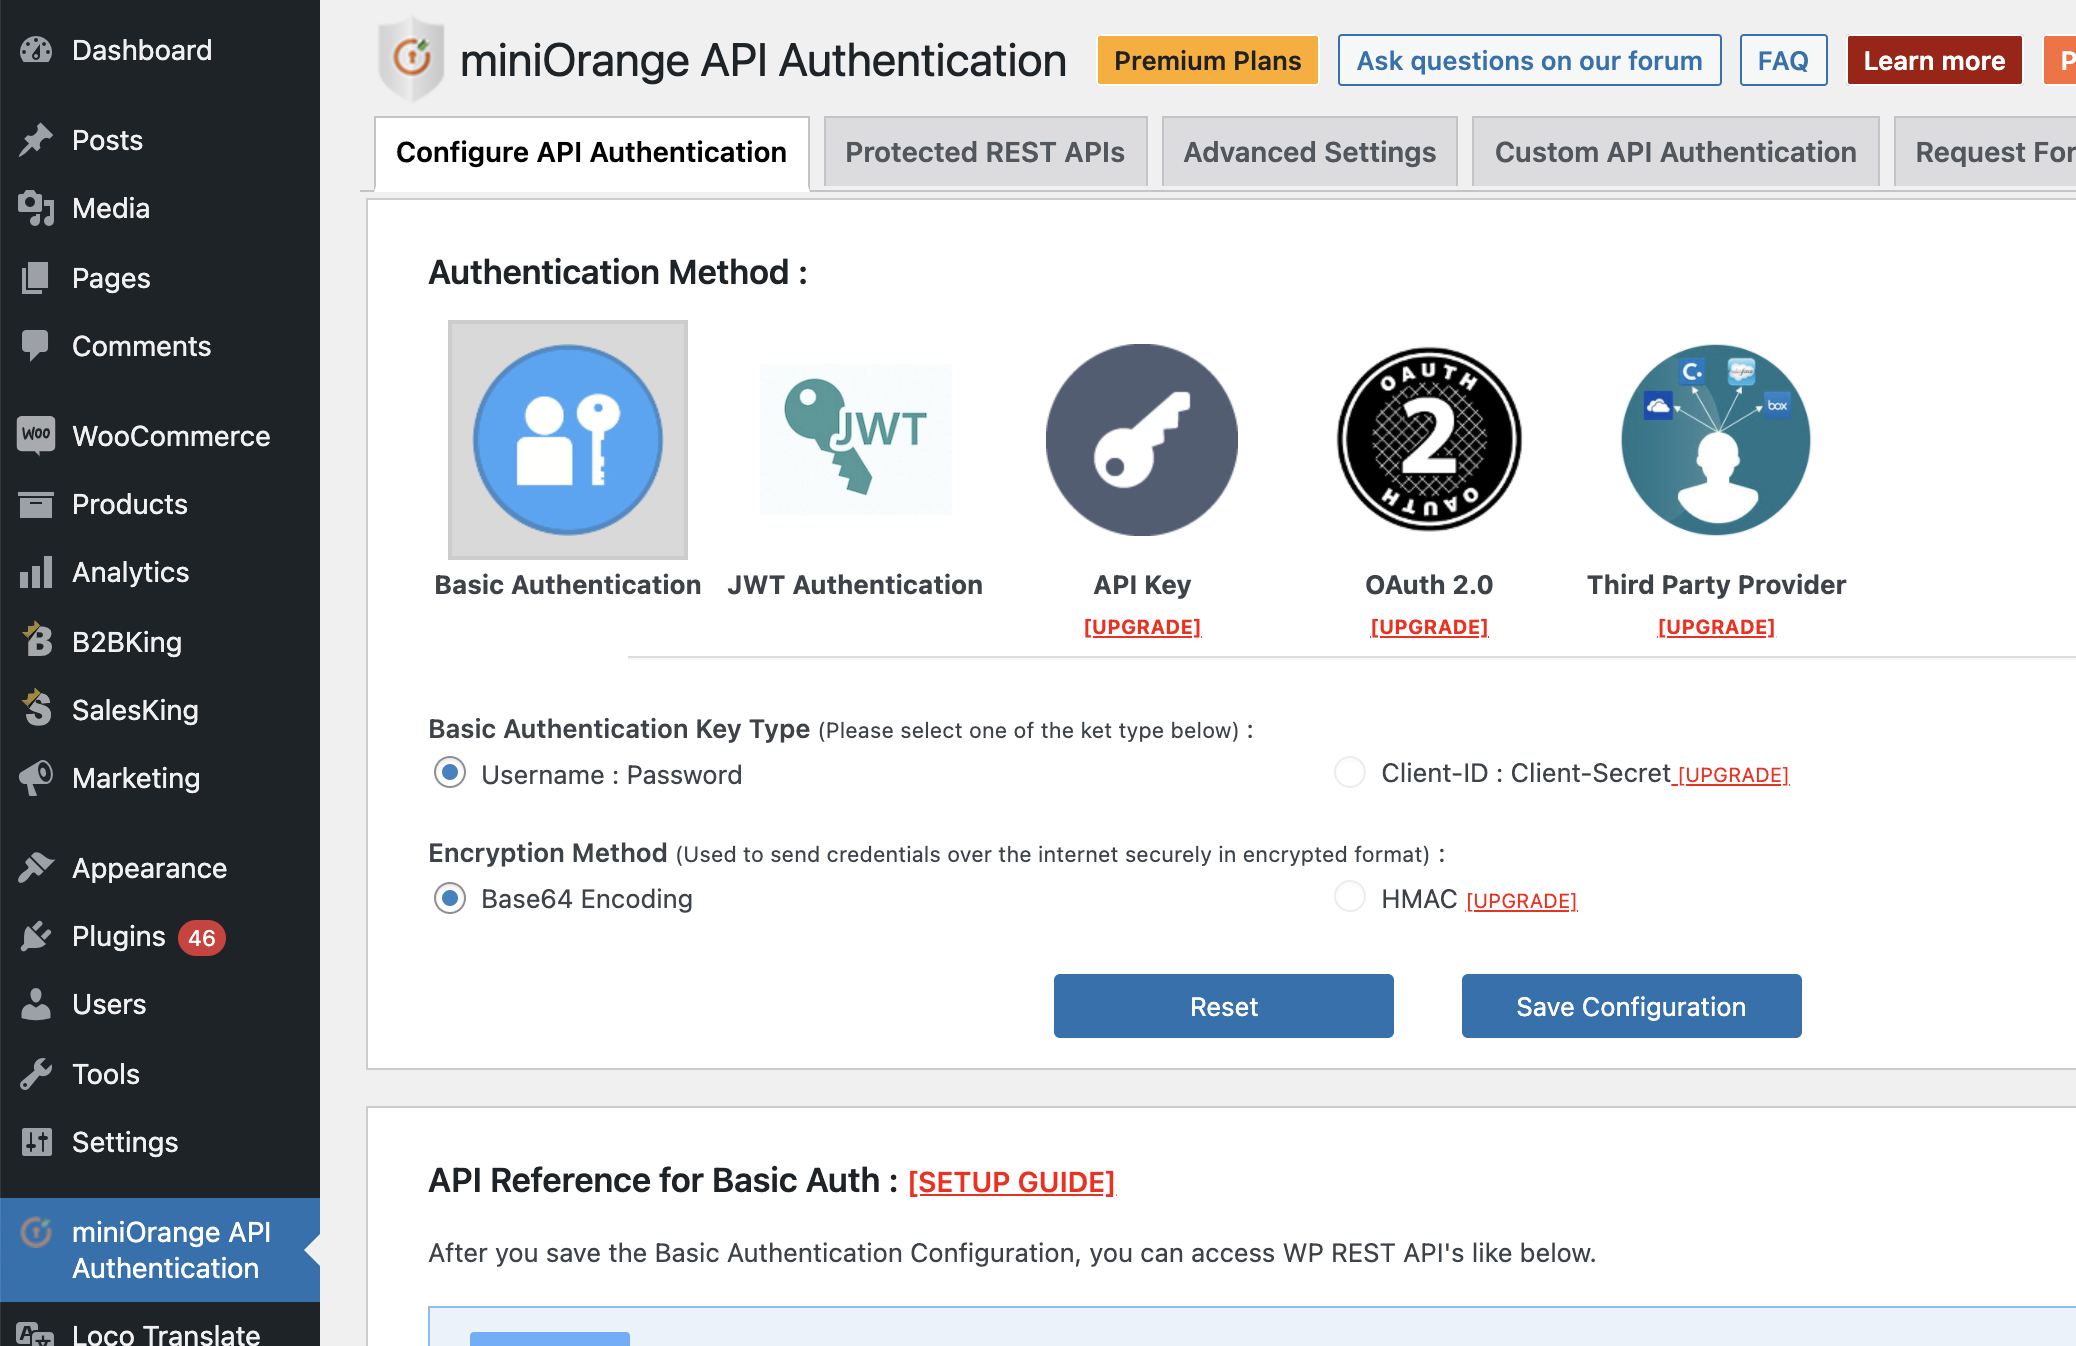Click the Users person icon

click(x=36, y=1004)
